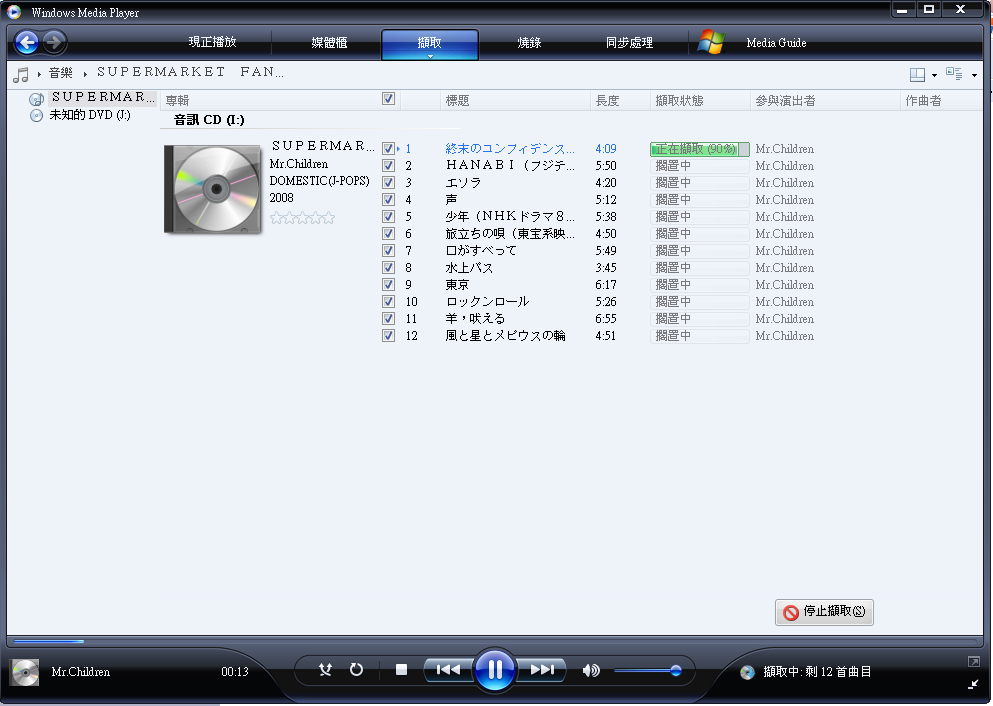The height and width of the screenshot is (706, 993).
Task: Click the now-playing disc icon at bottom left
Action: tap(25, 672)
